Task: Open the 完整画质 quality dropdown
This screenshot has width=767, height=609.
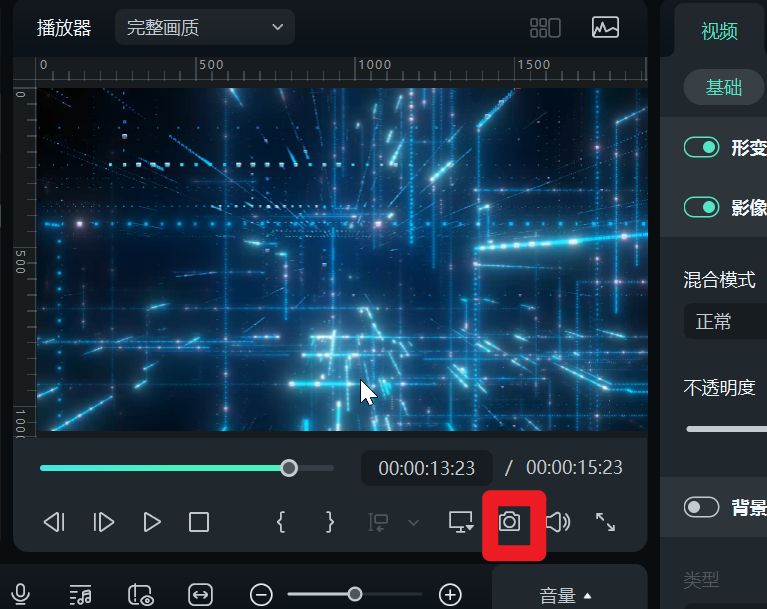Action: [x=205, y=27]
